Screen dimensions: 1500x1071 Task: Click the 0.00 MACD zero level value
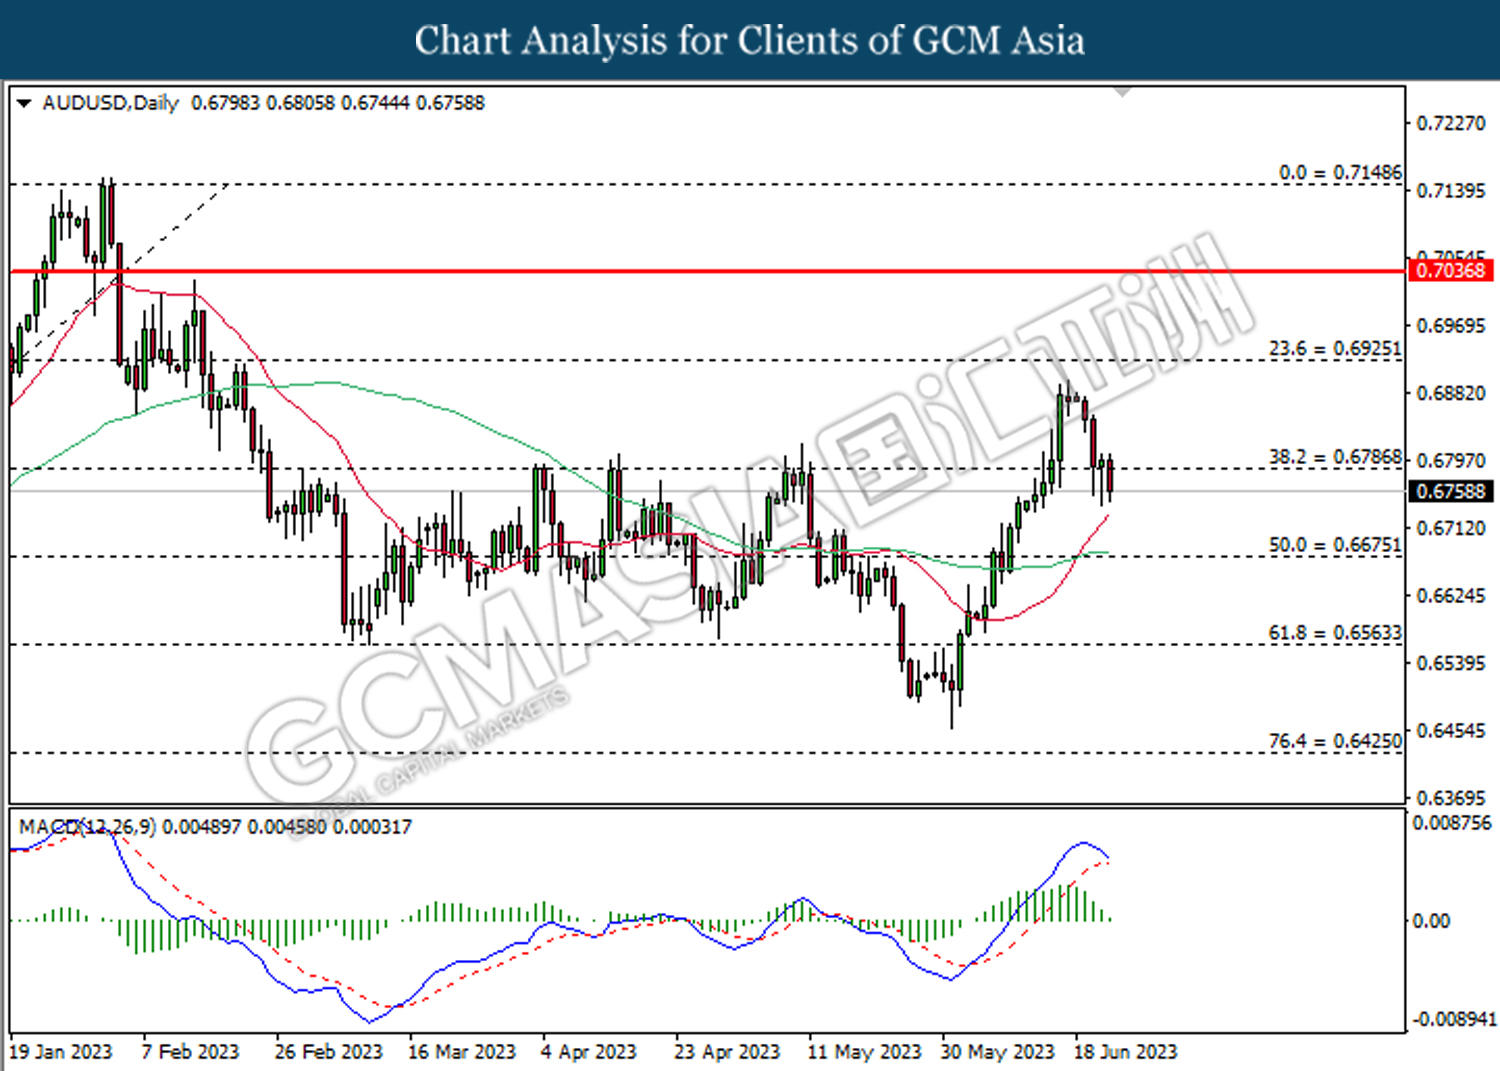point(1431,920)
